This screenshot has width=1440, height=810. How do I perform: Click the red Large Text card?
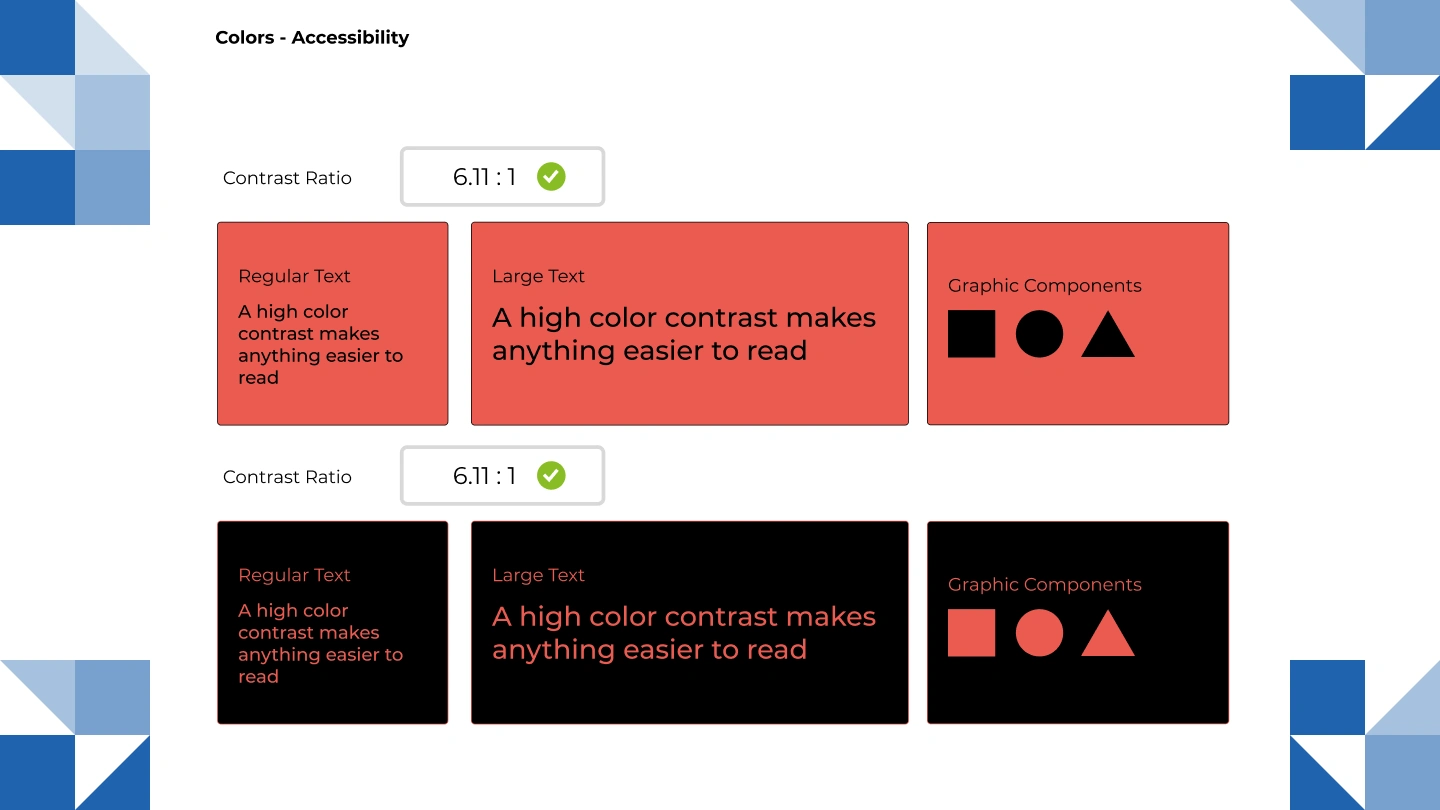click(x=690, y=324)
